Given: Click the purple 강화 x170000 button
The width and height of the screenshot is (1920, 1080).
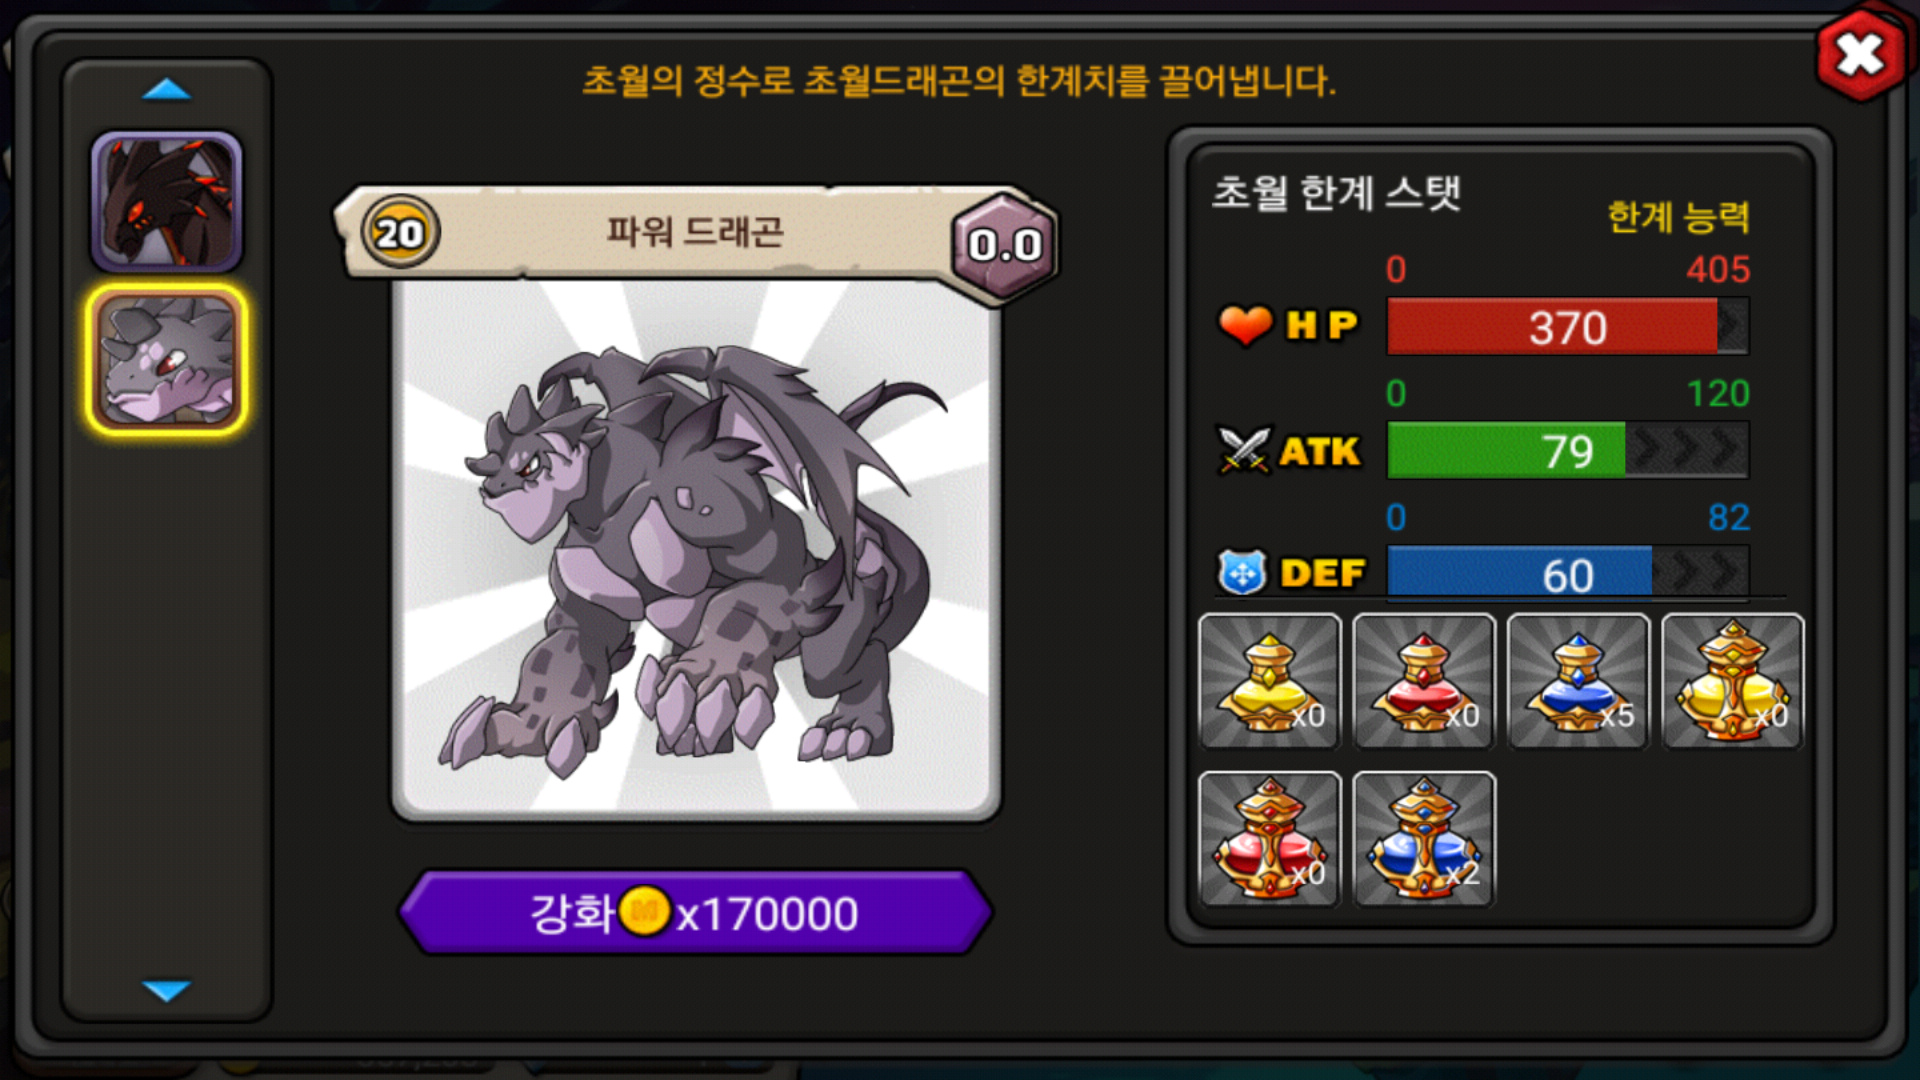Looking at the screenshot, I should (x=695, y=912).
